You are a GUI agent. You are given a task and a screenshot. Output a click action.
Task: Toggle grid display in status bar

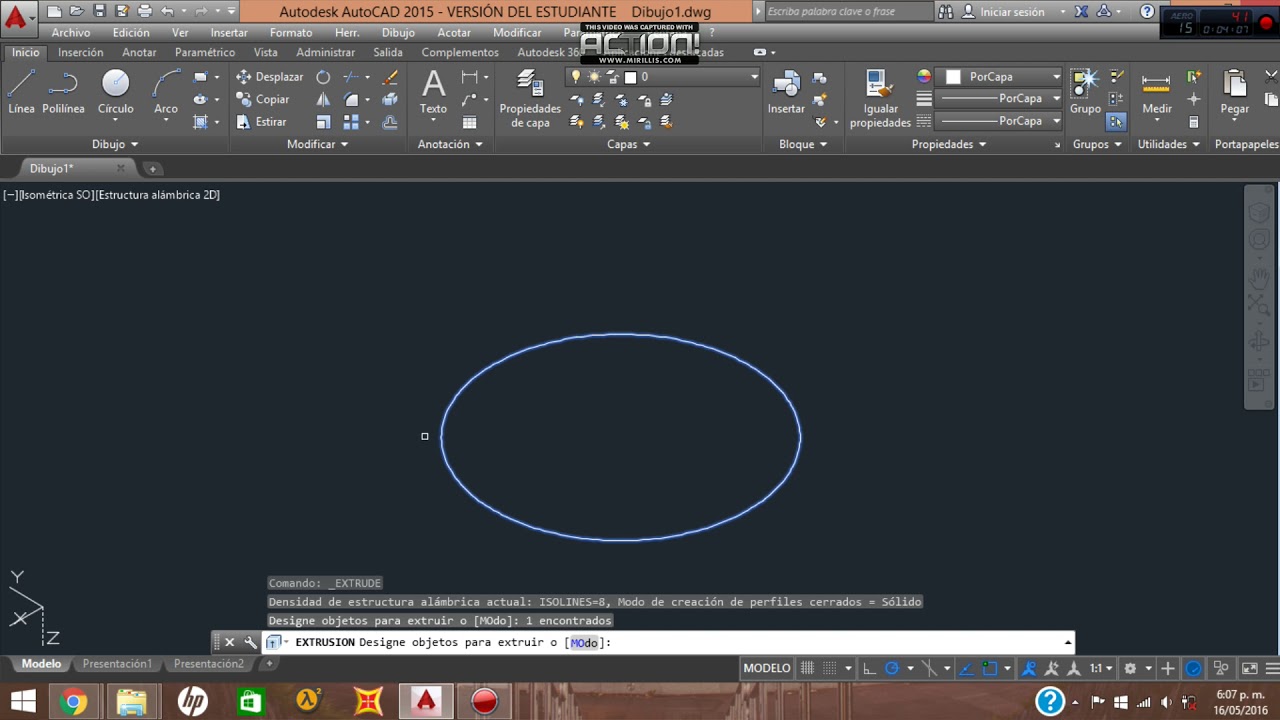pyautogui.click(x=808, y=668)
